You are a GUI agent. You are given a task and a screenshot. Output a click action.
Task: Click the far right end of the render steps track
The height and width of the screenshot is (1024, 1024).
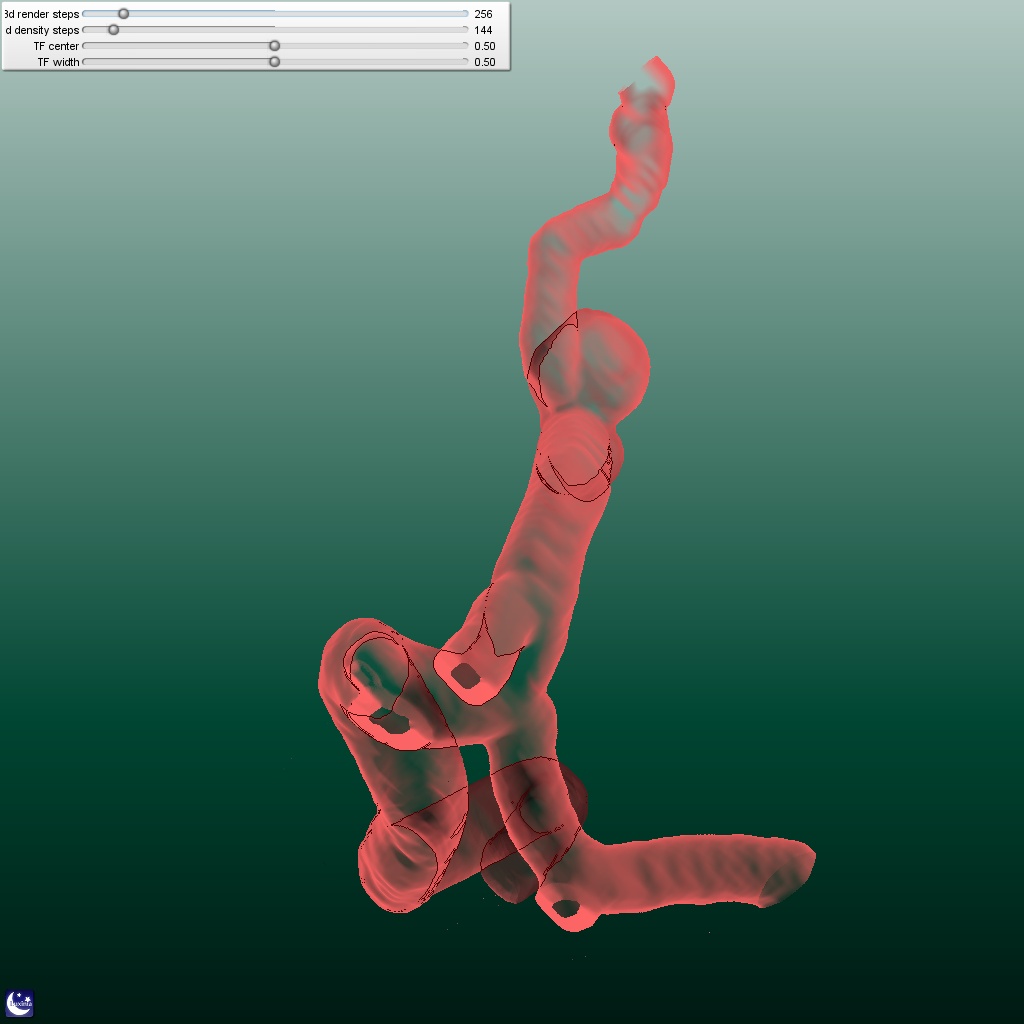pos(465,14)
